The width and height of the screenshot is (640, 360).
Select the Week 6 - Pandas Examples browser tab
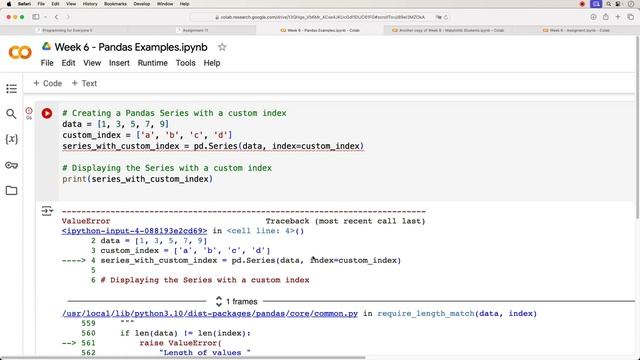(x=320, y=30)
